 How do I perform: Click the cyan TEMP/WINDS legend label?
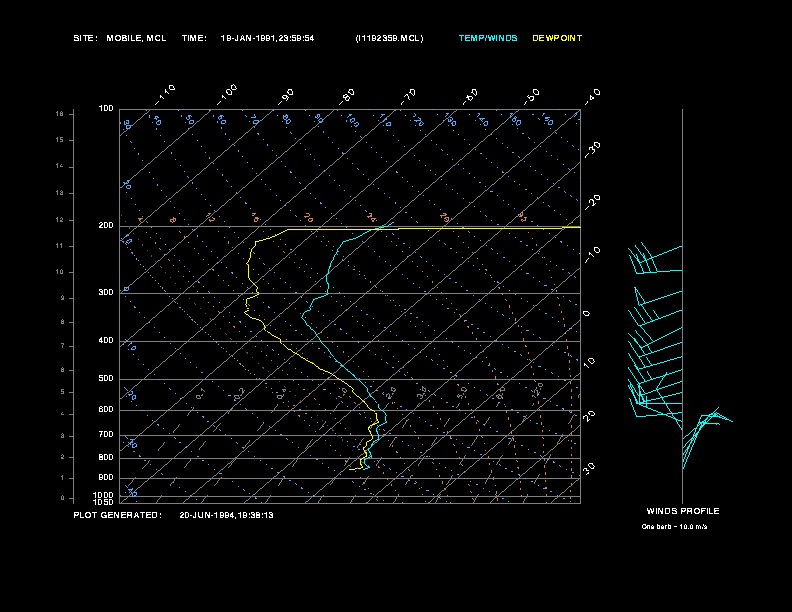point(488,38)
